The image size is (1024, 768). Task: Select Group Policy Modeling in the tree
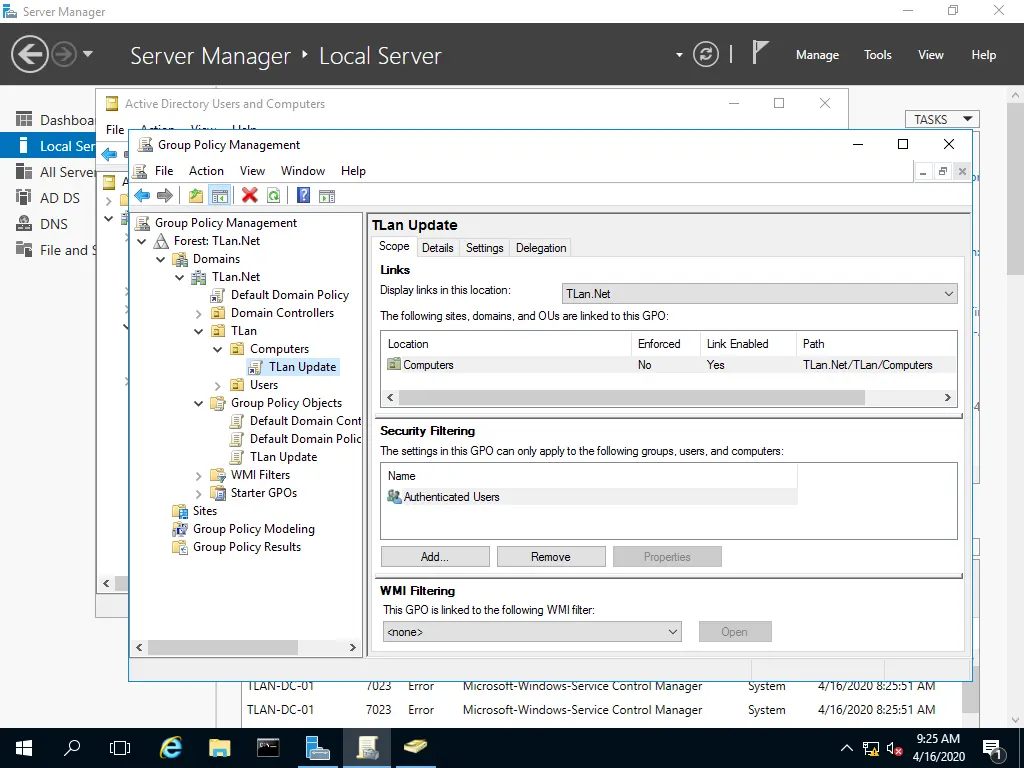253,529
